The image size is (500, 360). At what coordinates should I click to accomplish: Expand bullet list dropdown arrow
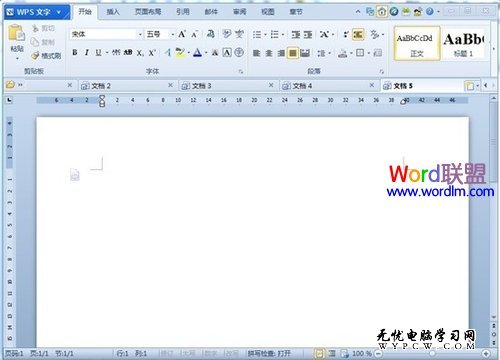click(x=265, y=34)
